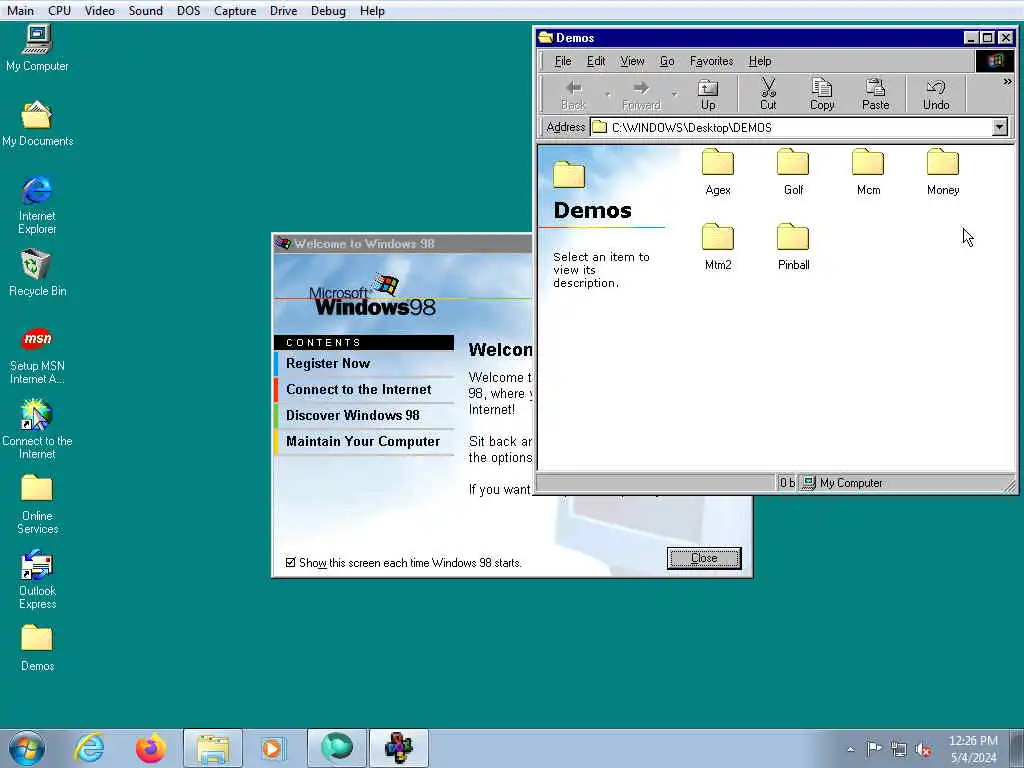Click Close button in Welcome dialog
The image size is (1024, 768).
pyautogui.click(x=704, y=558)
